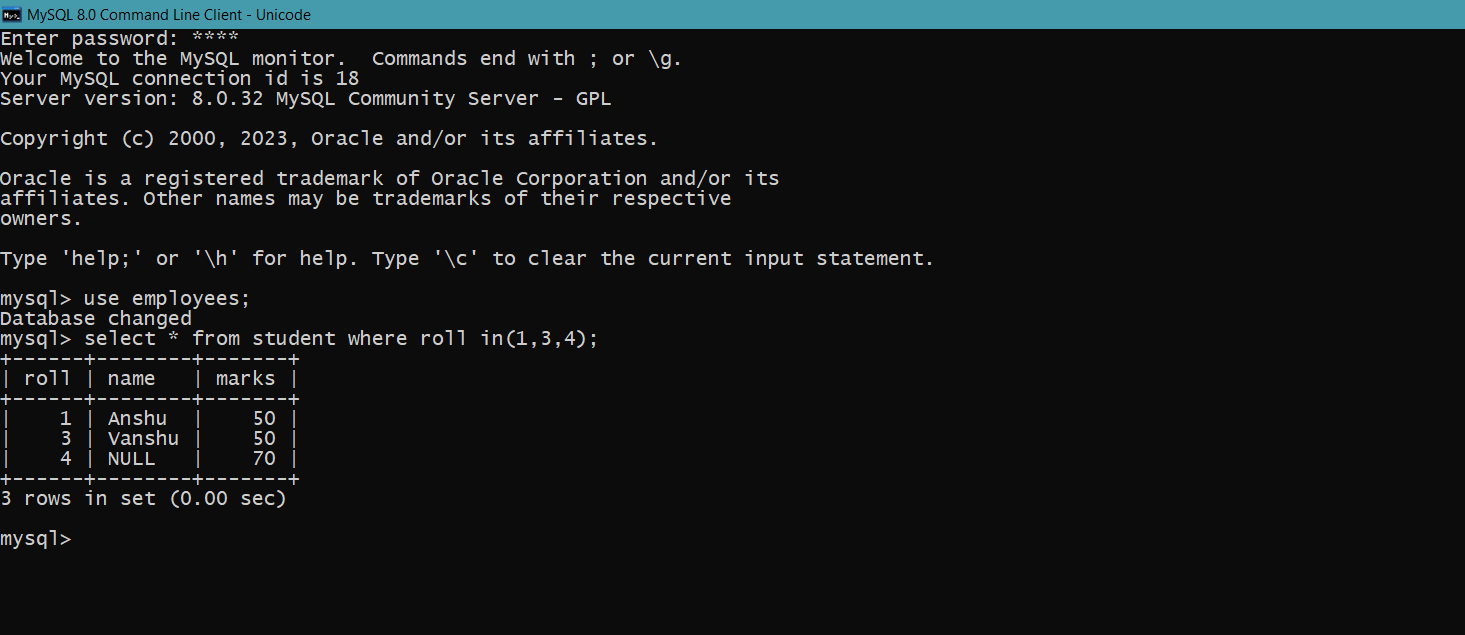Click the NULL value in name column

131,458
